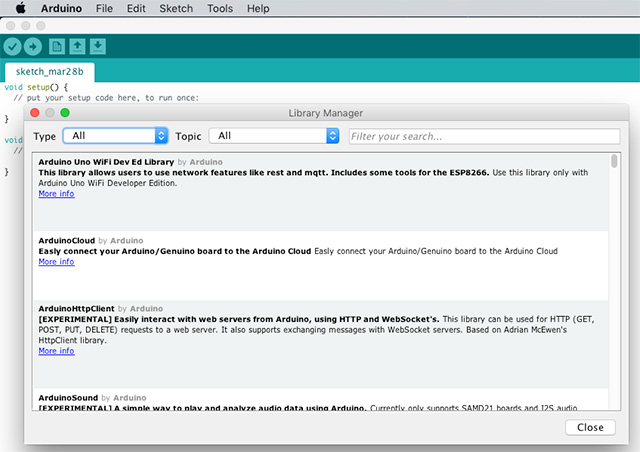The width and height of the screenshot is (640, 452).
Task: Open the Edit menu
Action: [136, 8]
